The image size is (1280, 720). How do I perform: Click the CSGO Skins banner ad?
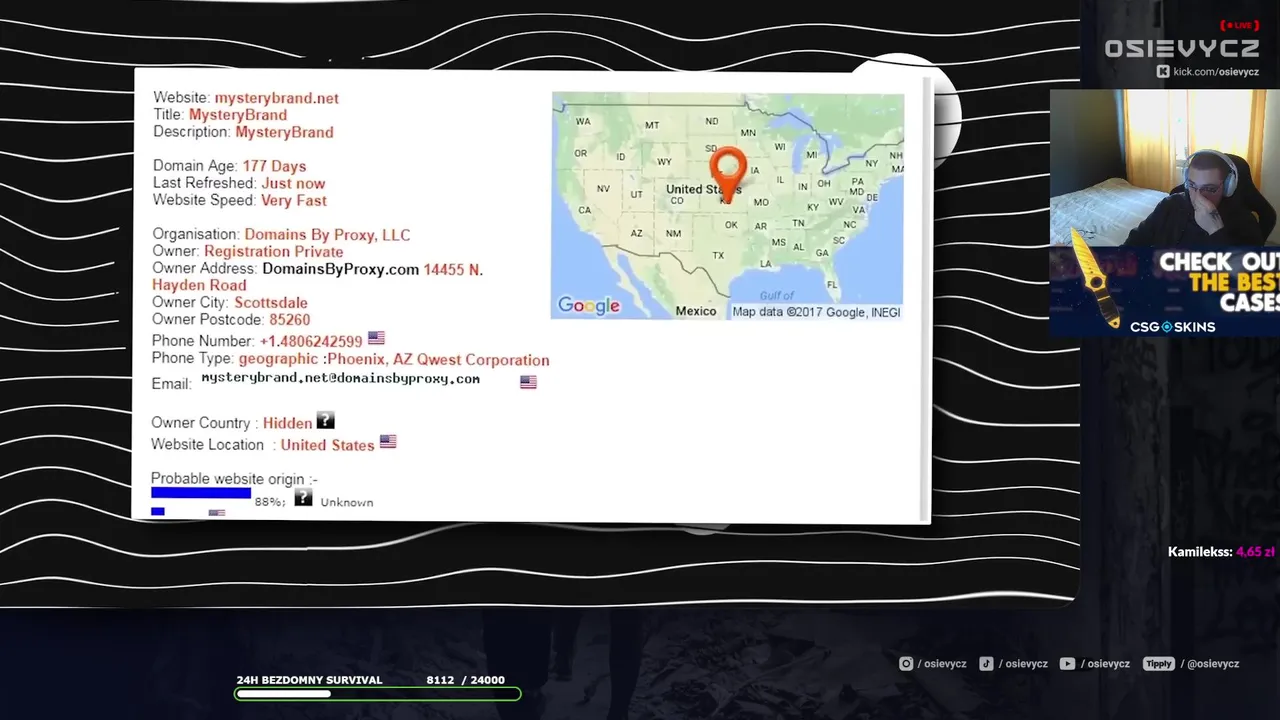click(x=1165, y=292)
